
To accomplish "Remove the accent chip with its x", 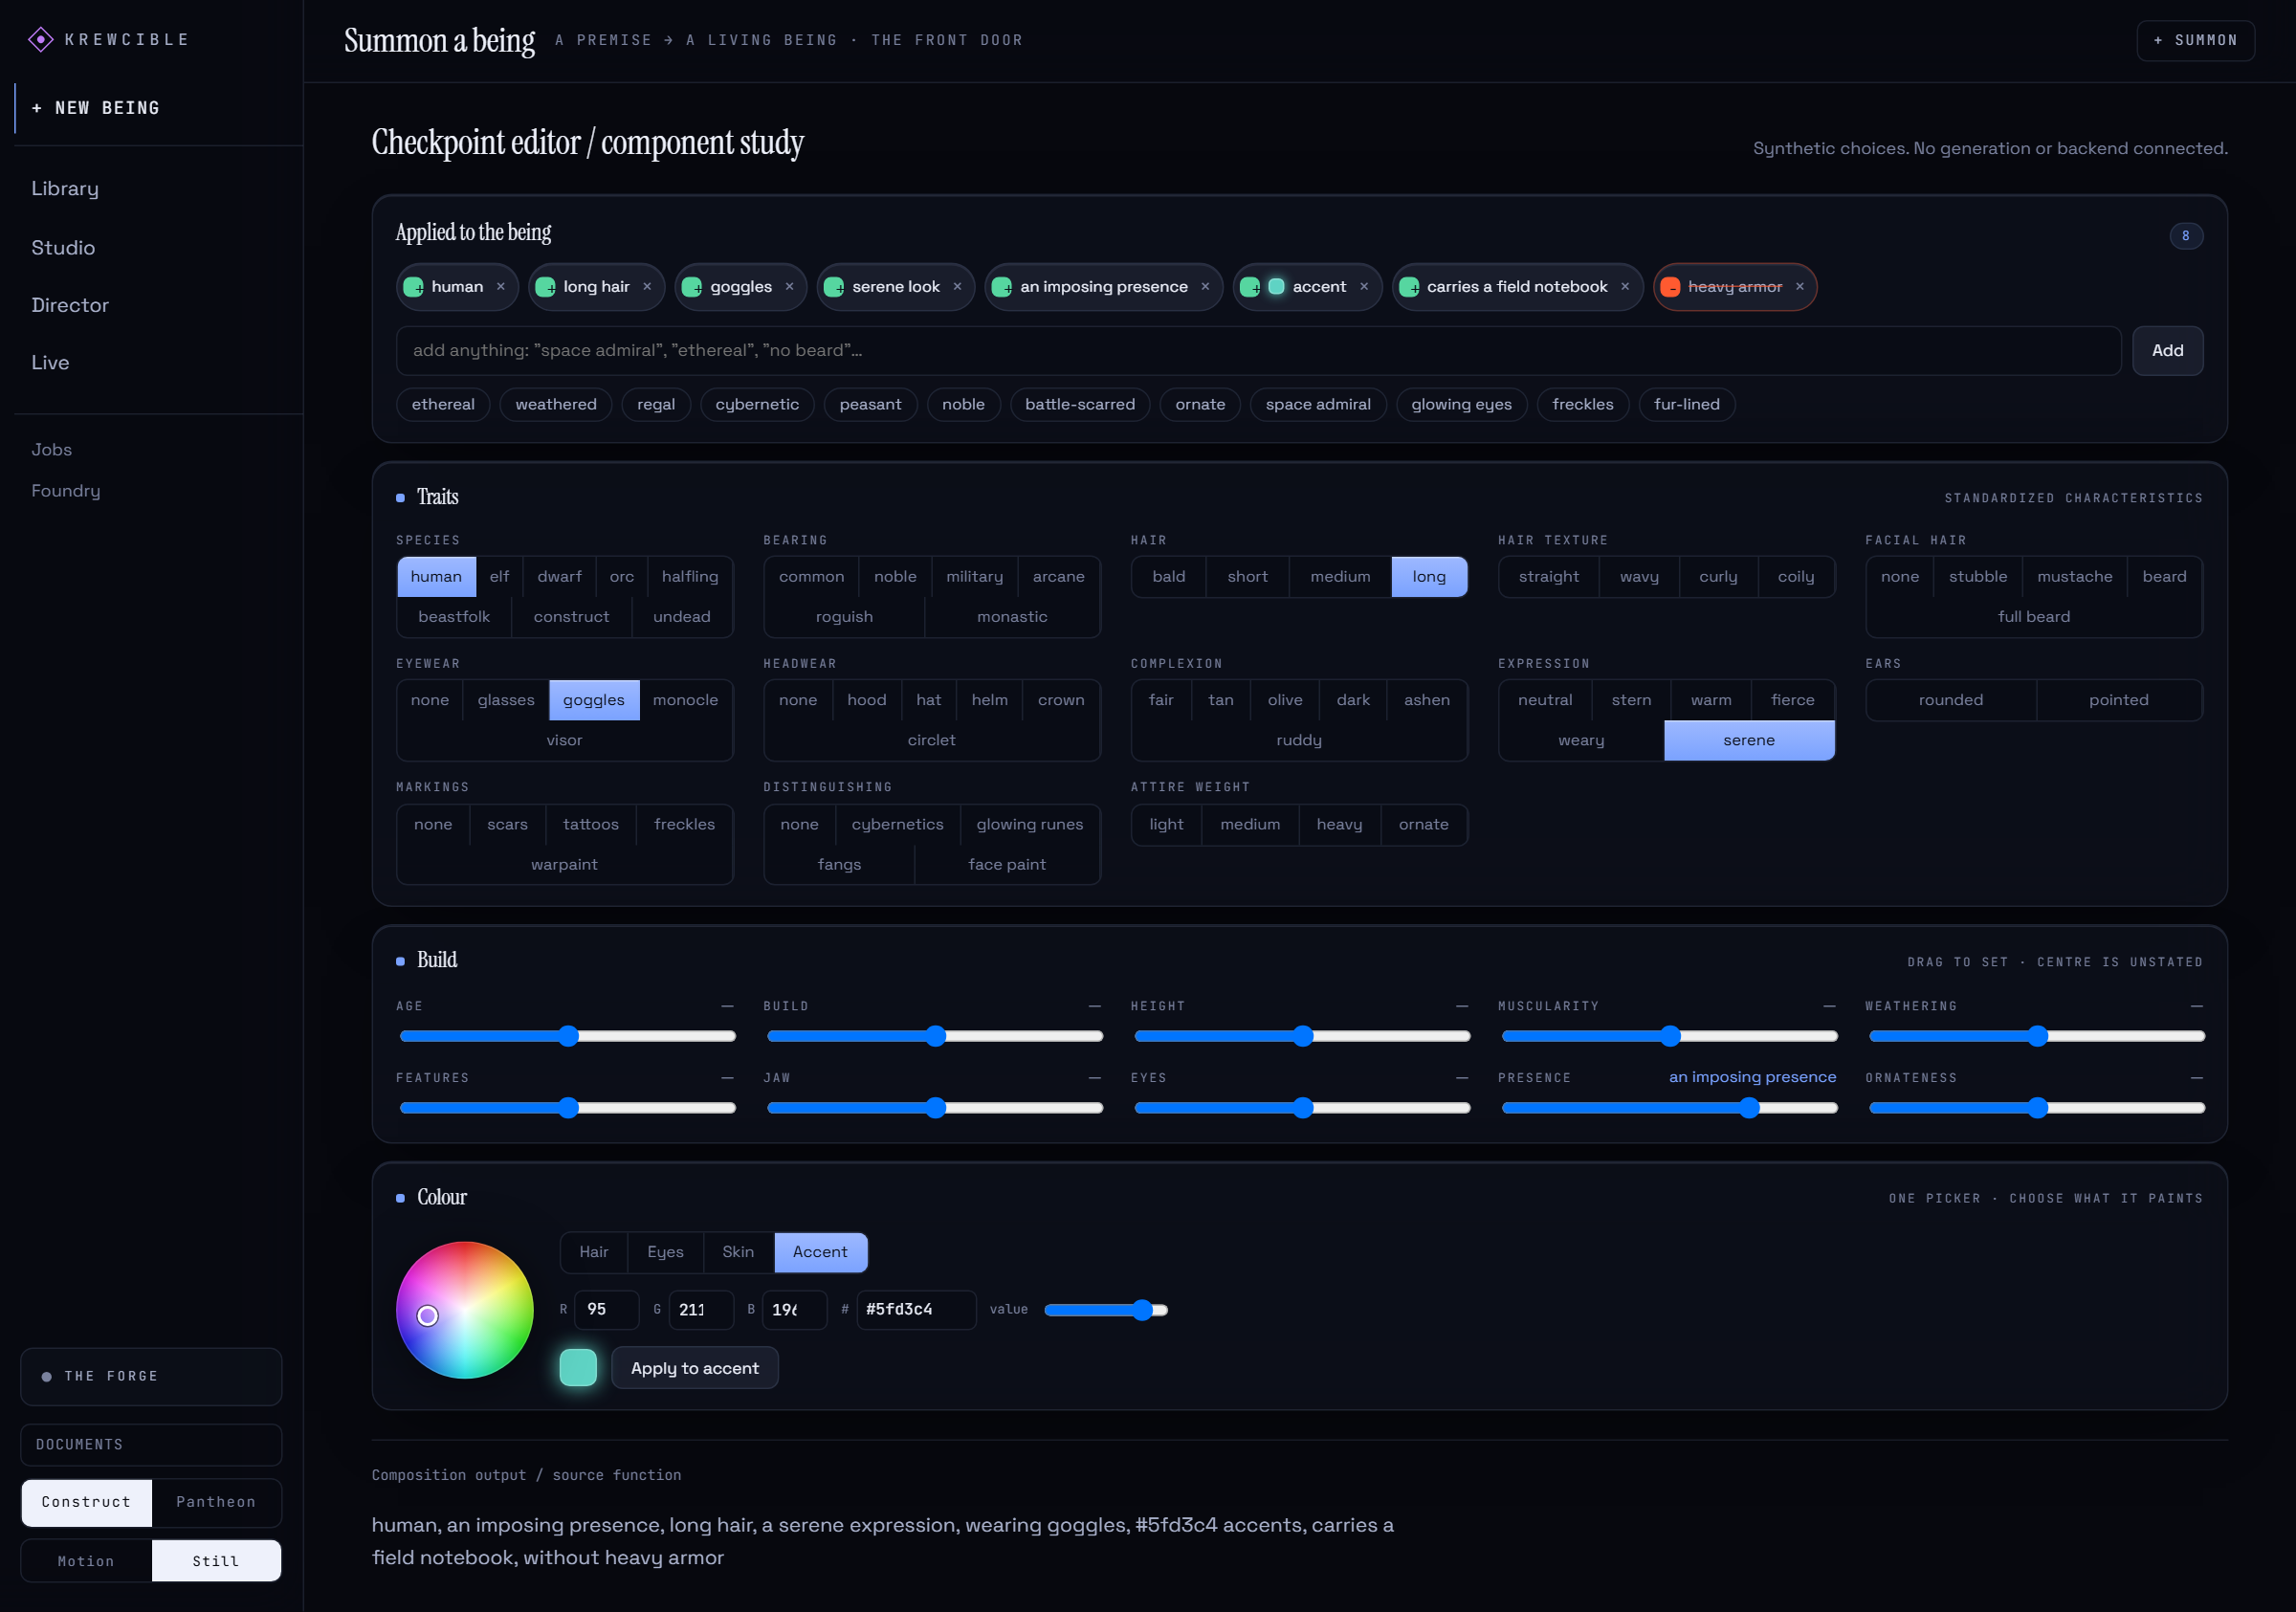I will click(1364, 287).
